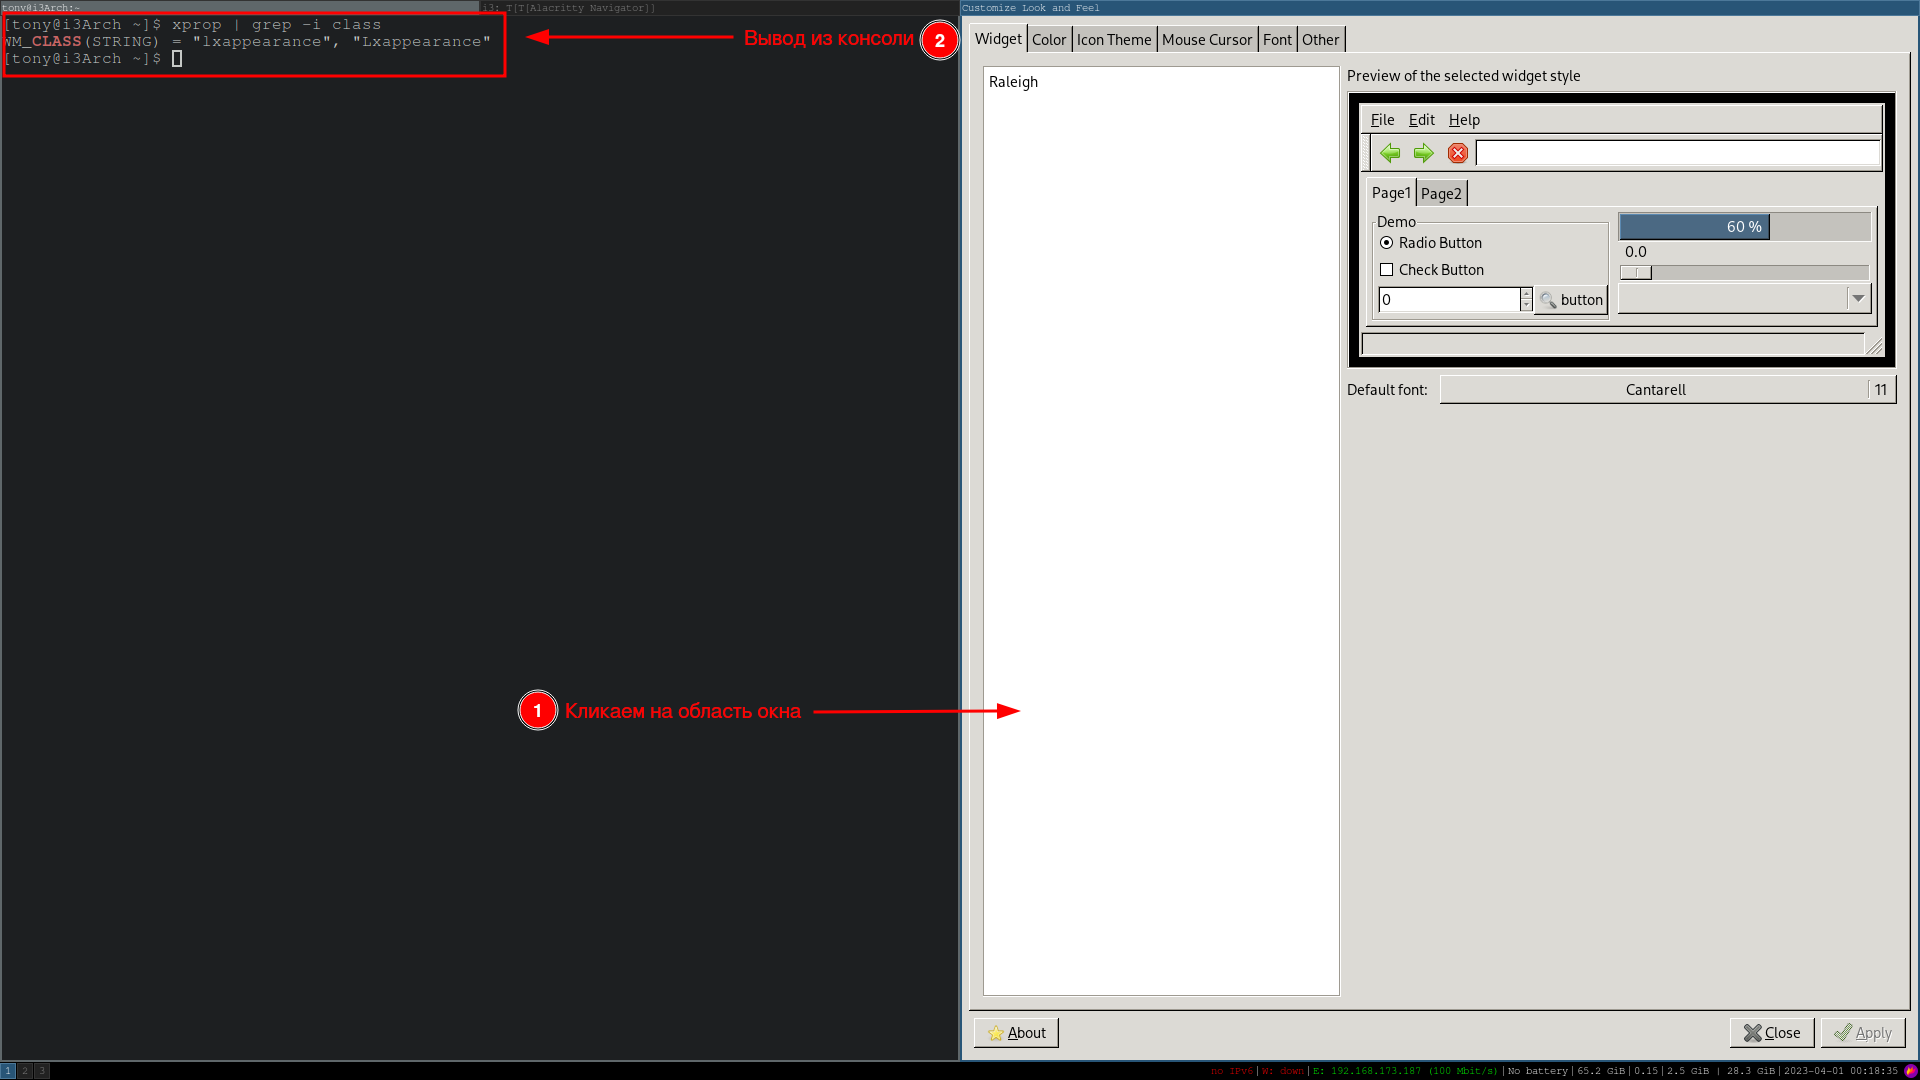Switch to the Color tab
The width and height of the screenshot is (1920, 1080).
(x=1049, y=40)
